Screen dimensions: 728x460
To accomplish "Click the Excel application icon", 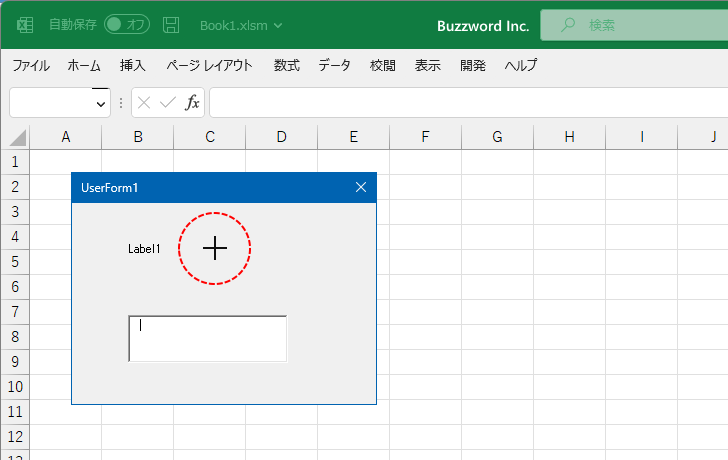I will coord(25,25).
